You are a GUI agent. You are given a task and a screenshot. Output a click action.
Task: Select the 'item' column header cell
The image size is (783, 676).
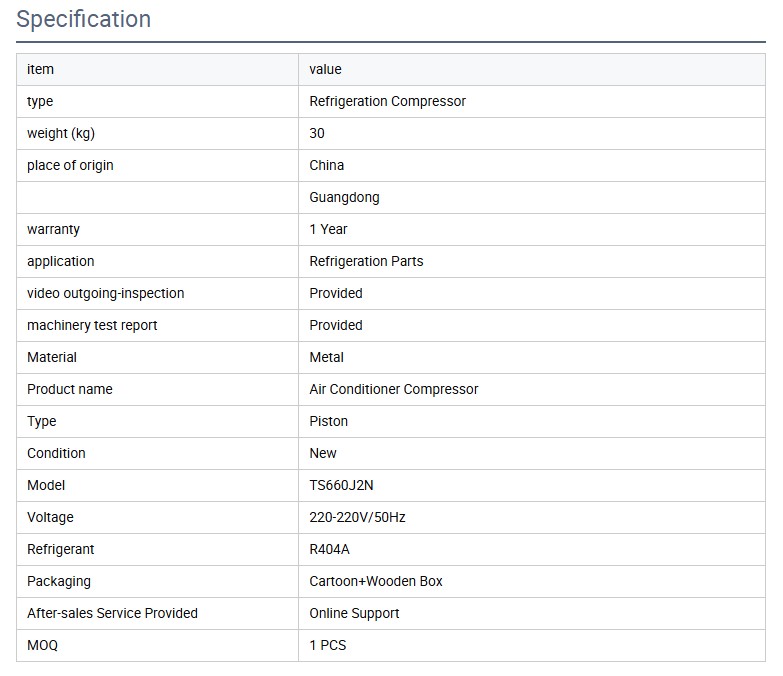[41, 69]
